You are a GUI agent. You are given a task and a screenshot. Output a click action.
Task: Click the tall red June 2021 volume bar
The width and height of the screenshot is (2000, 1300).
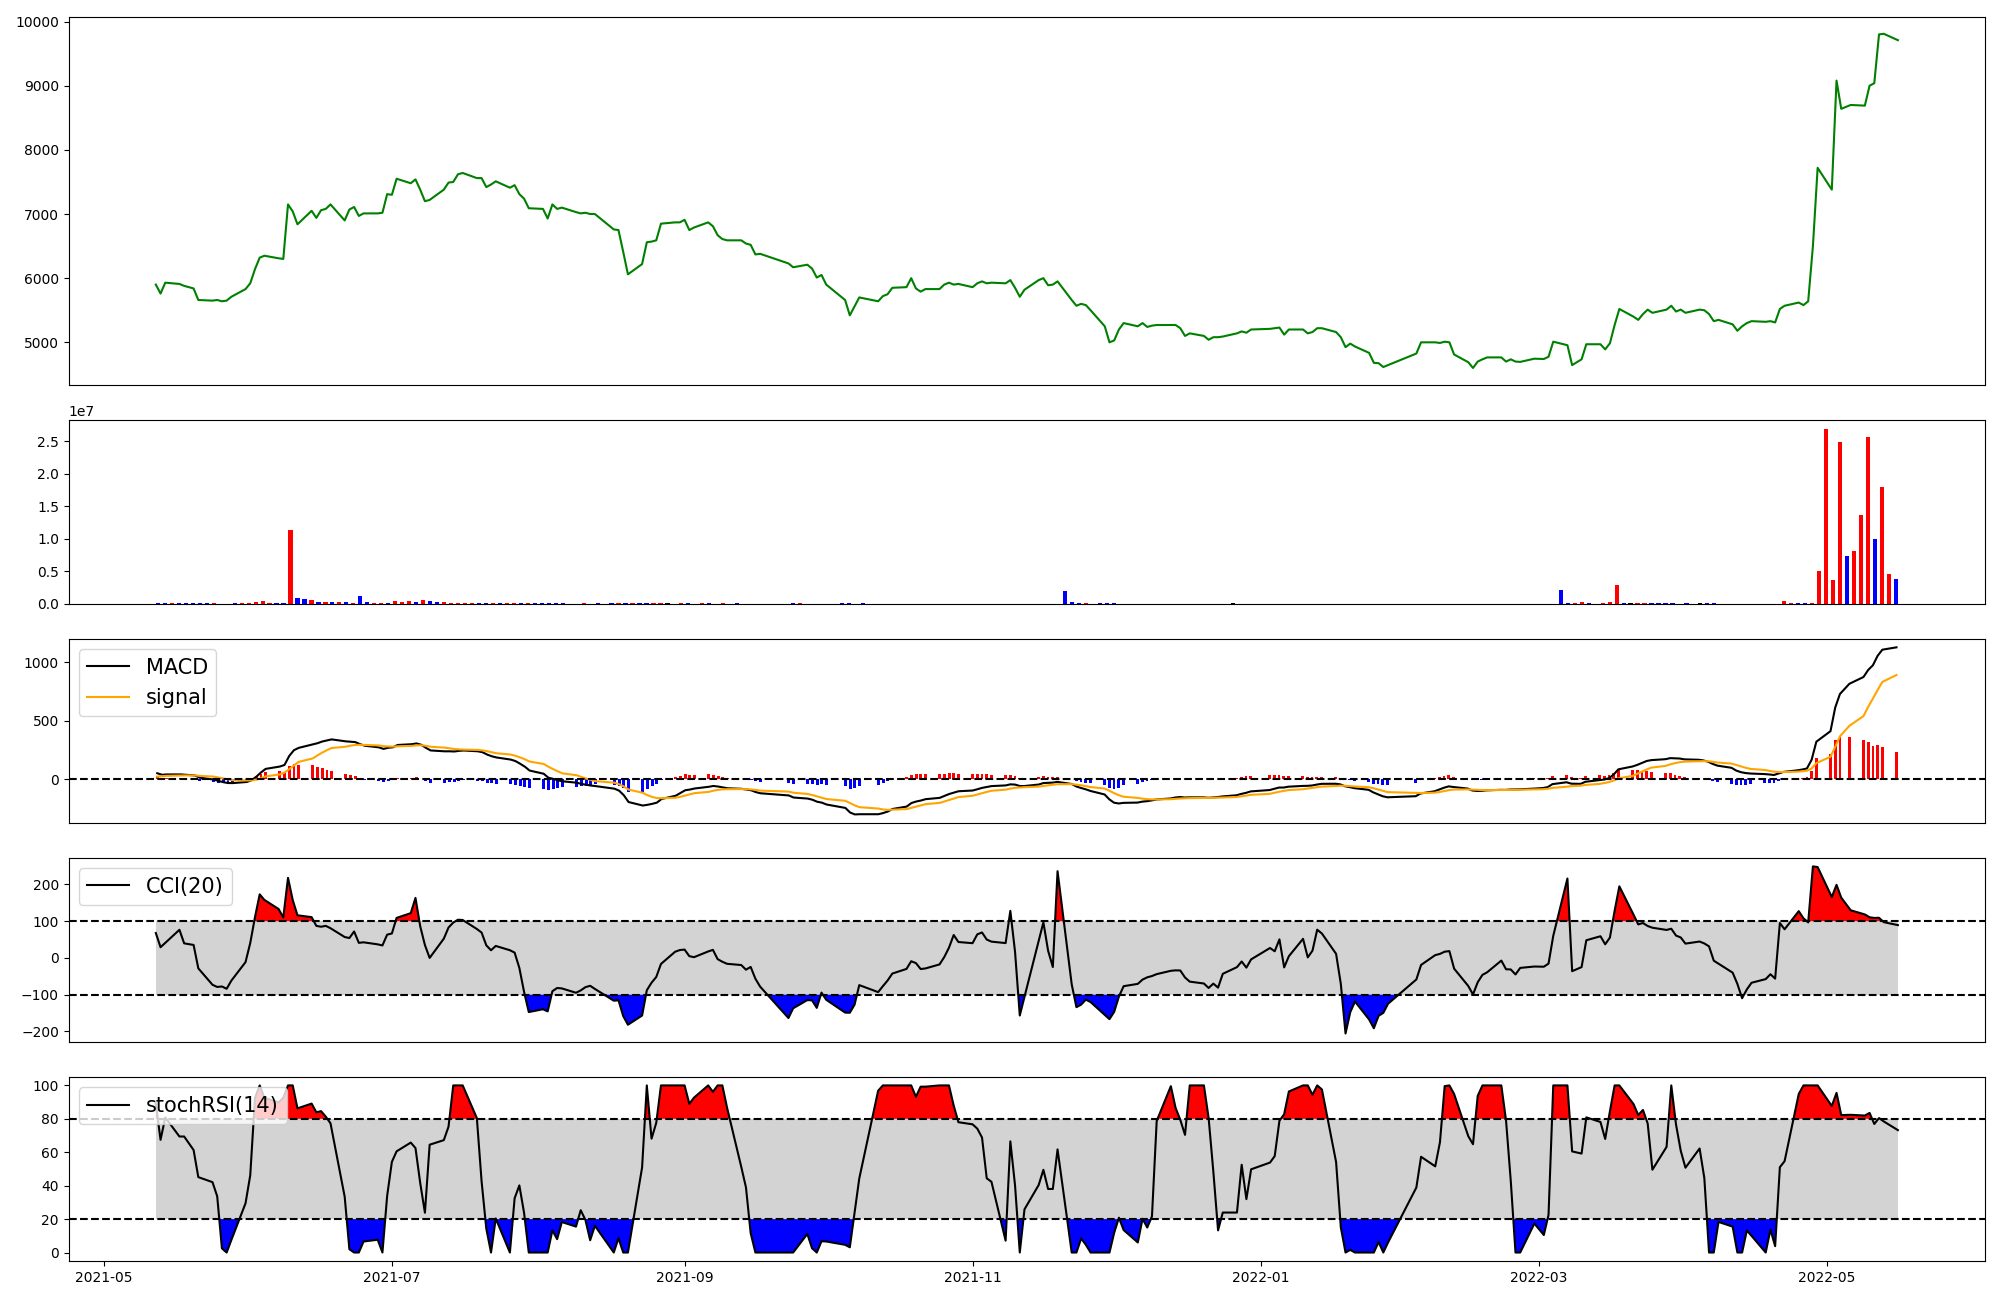[291, 566]
